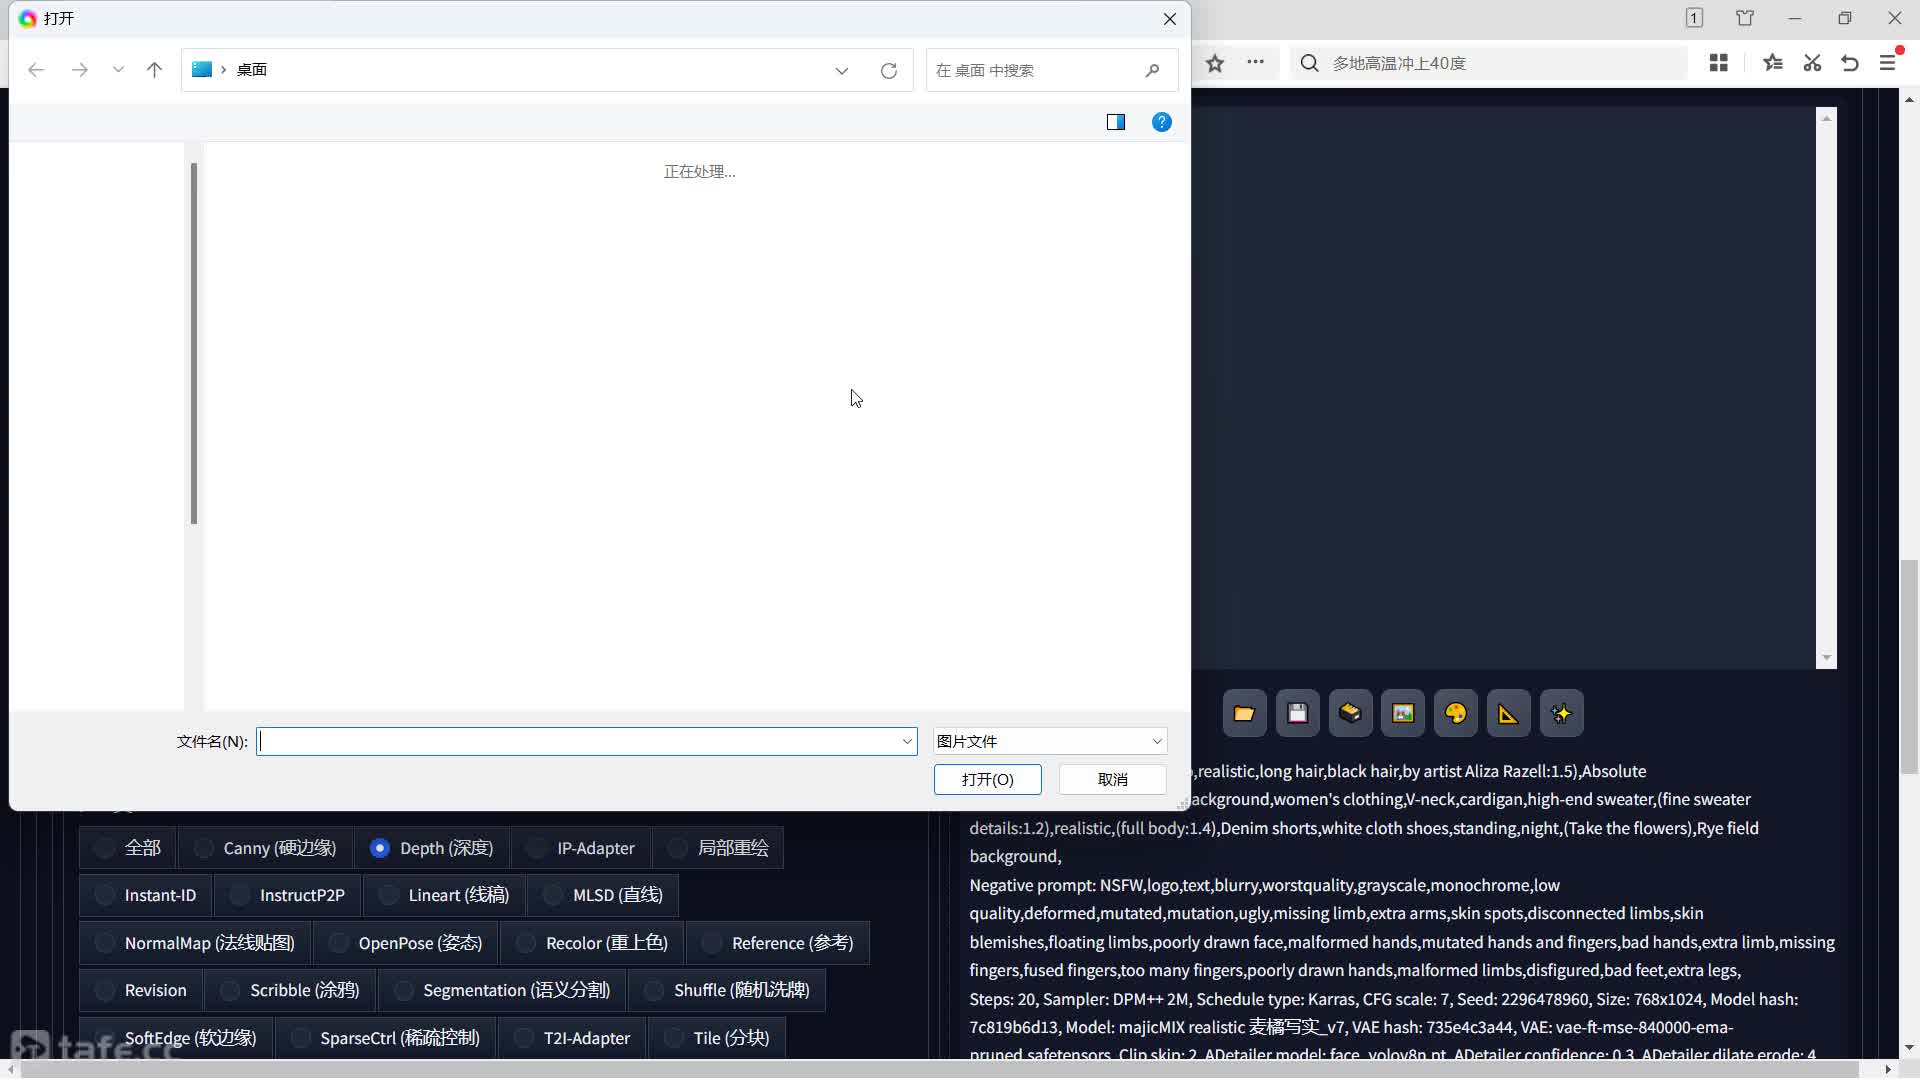
Task: Select Reference (参考) control type
Action: point(778,943)
